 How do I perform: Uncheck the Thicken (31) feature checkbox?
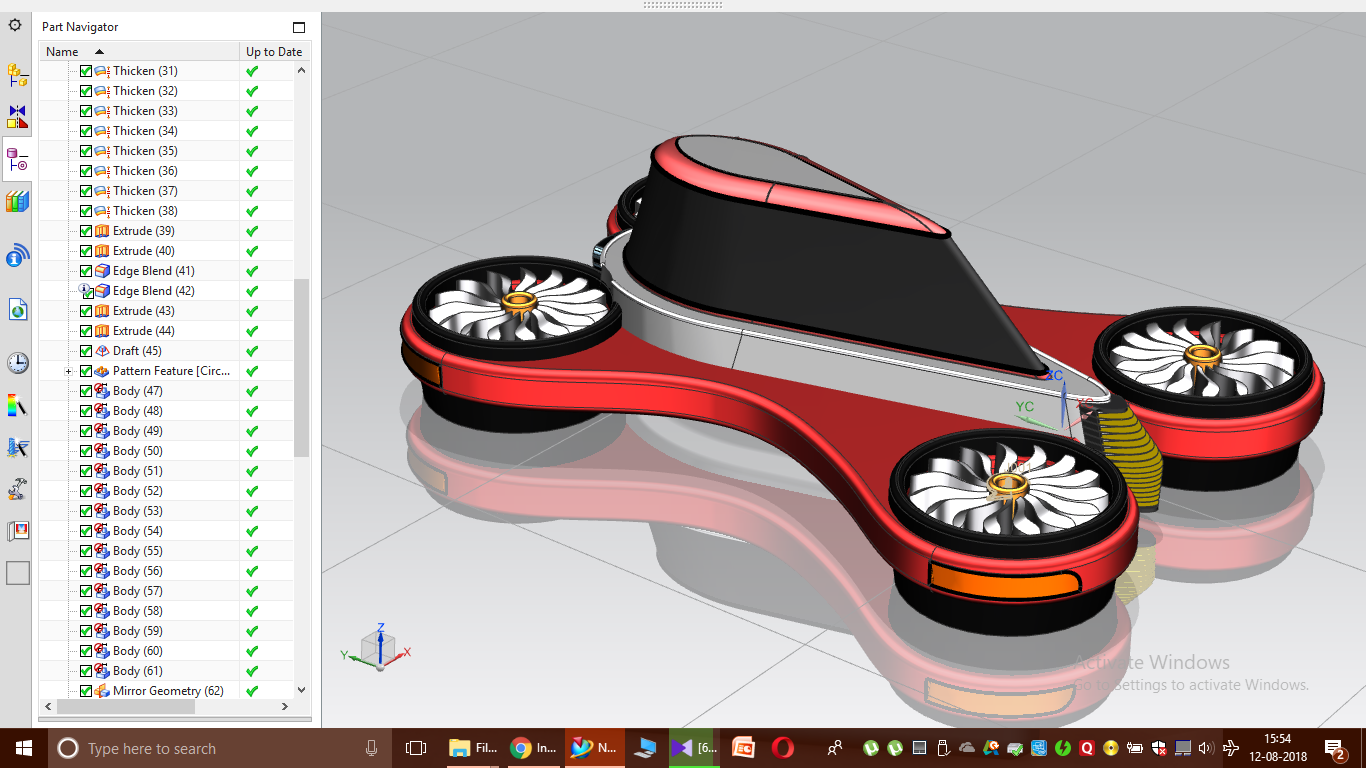point(85,71)
